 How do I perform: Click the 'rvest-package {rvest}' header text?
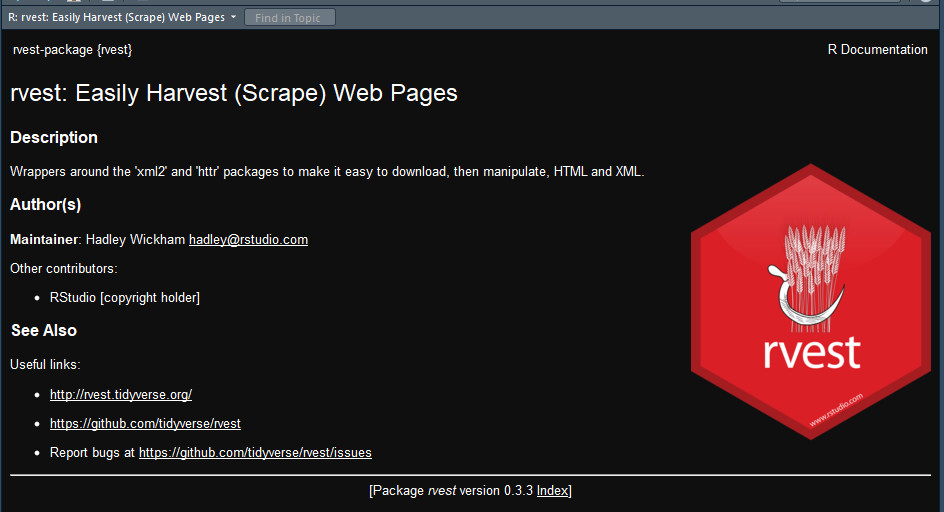click(72, 49)
